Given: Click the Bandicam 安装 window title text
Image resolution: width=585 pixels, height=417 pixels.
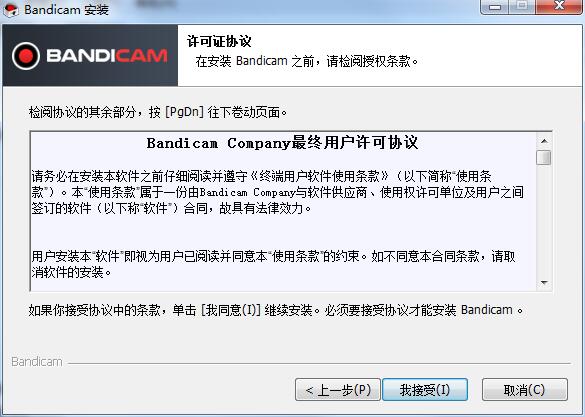Looking at the screenshot, I should coord(66,9).
